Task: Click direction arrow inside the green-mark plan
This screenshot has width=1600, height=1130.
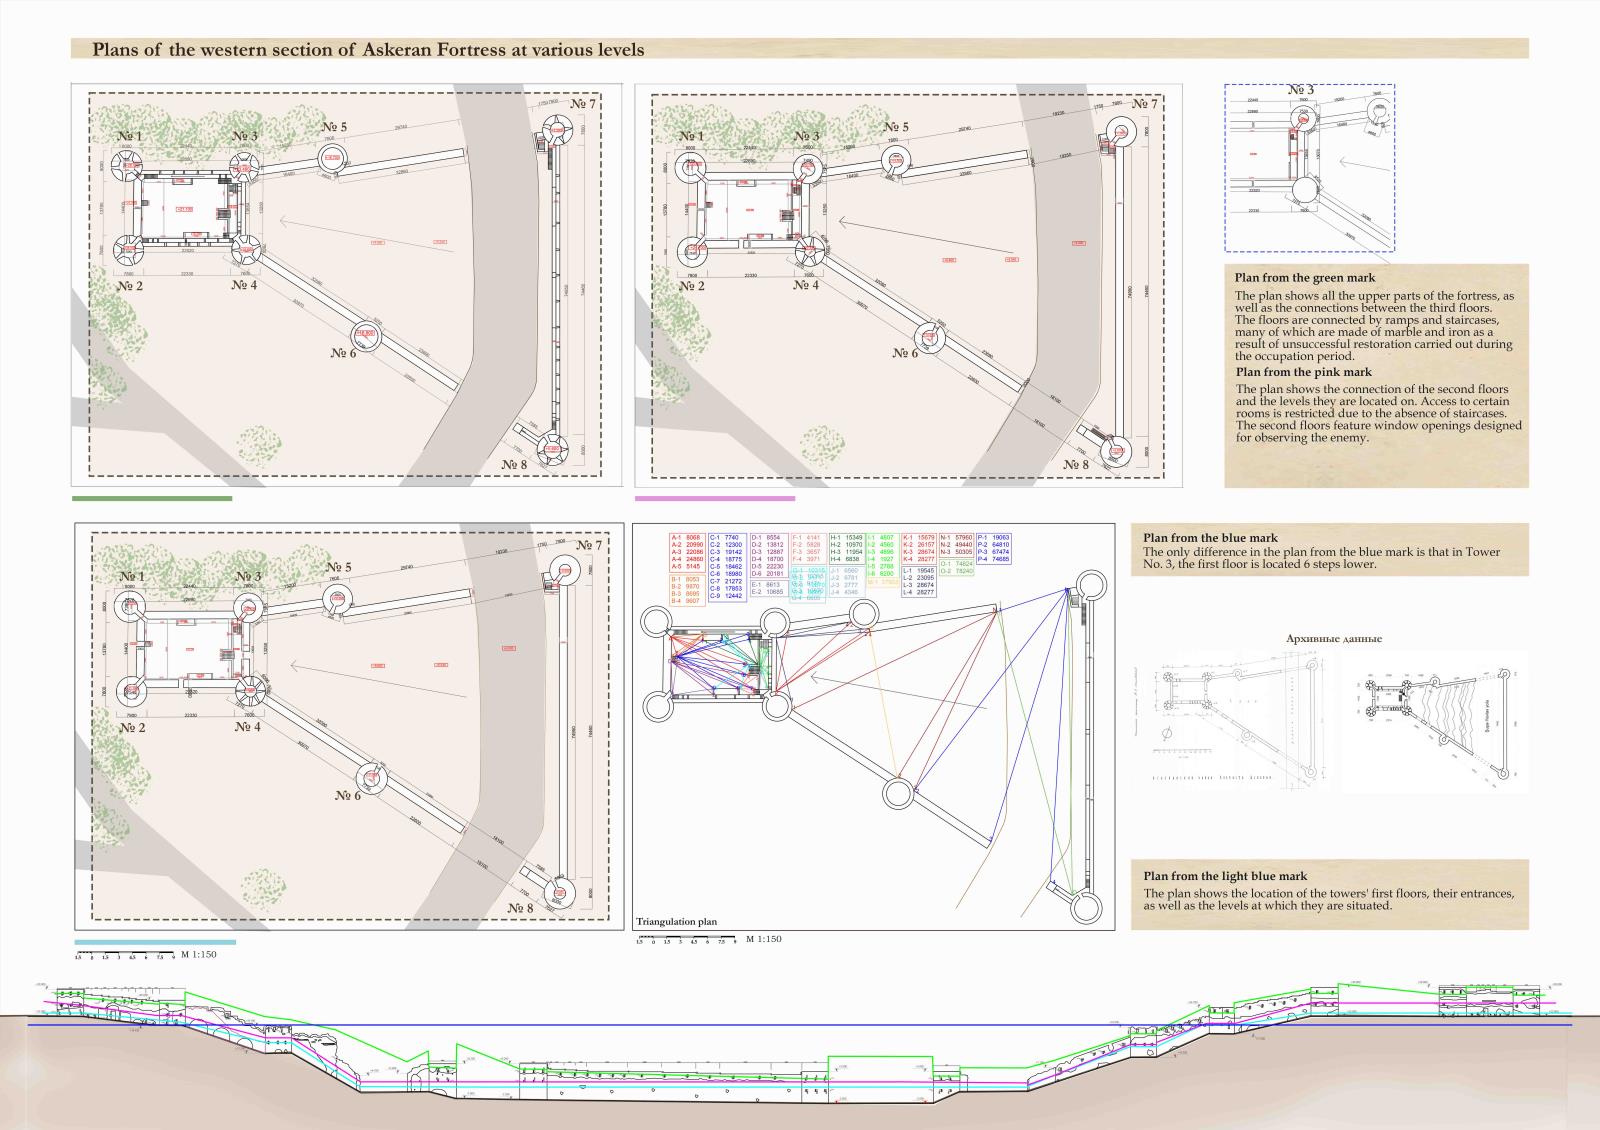Action: (330, 228)
